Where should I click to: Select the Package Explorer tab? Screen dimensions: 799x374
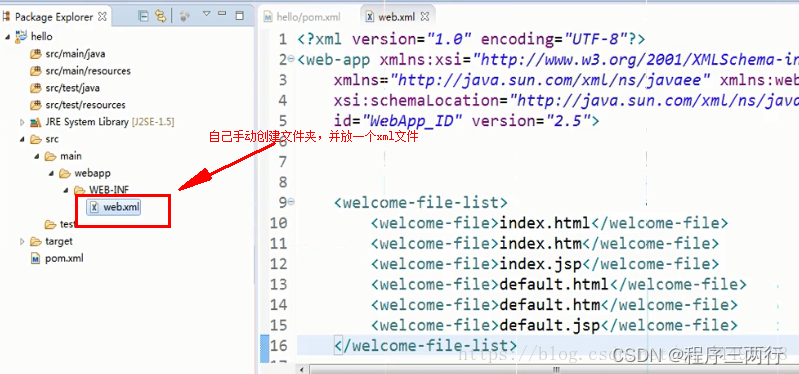pos(54,17)
